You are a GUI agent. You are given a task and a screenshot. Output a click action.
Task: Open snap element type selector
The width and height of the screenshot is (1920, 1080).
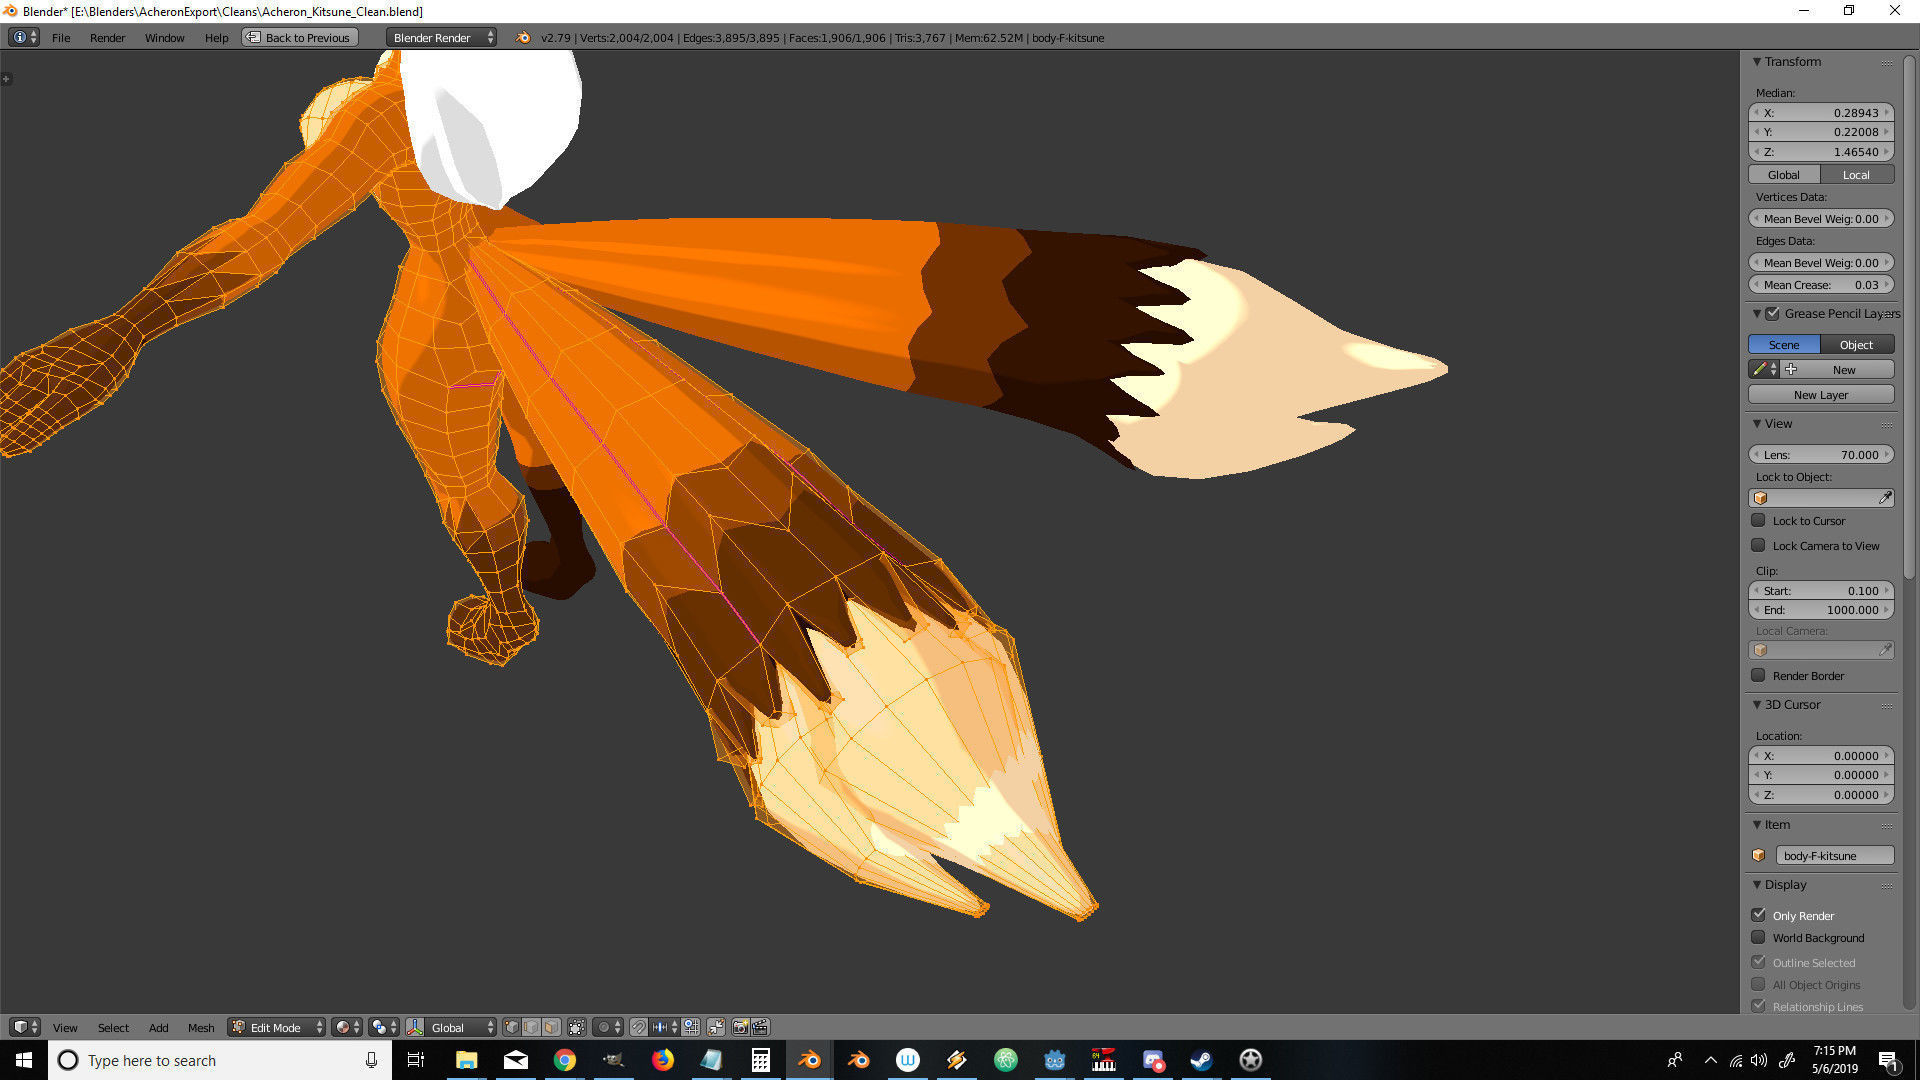coord(664,1027)
